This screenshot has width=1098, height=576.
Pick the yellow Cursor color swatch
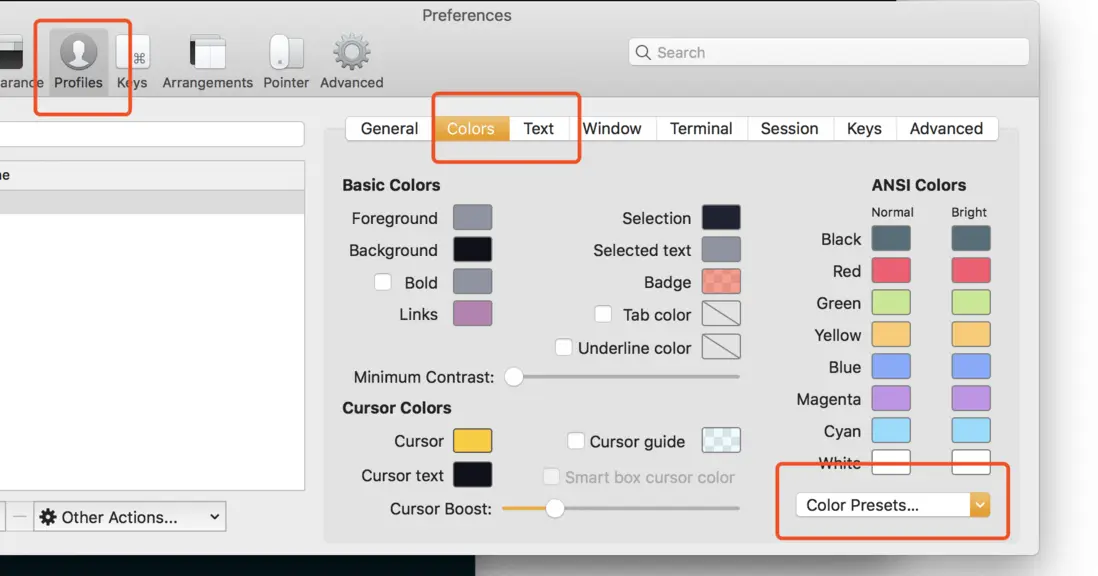(x=472, y=441)
